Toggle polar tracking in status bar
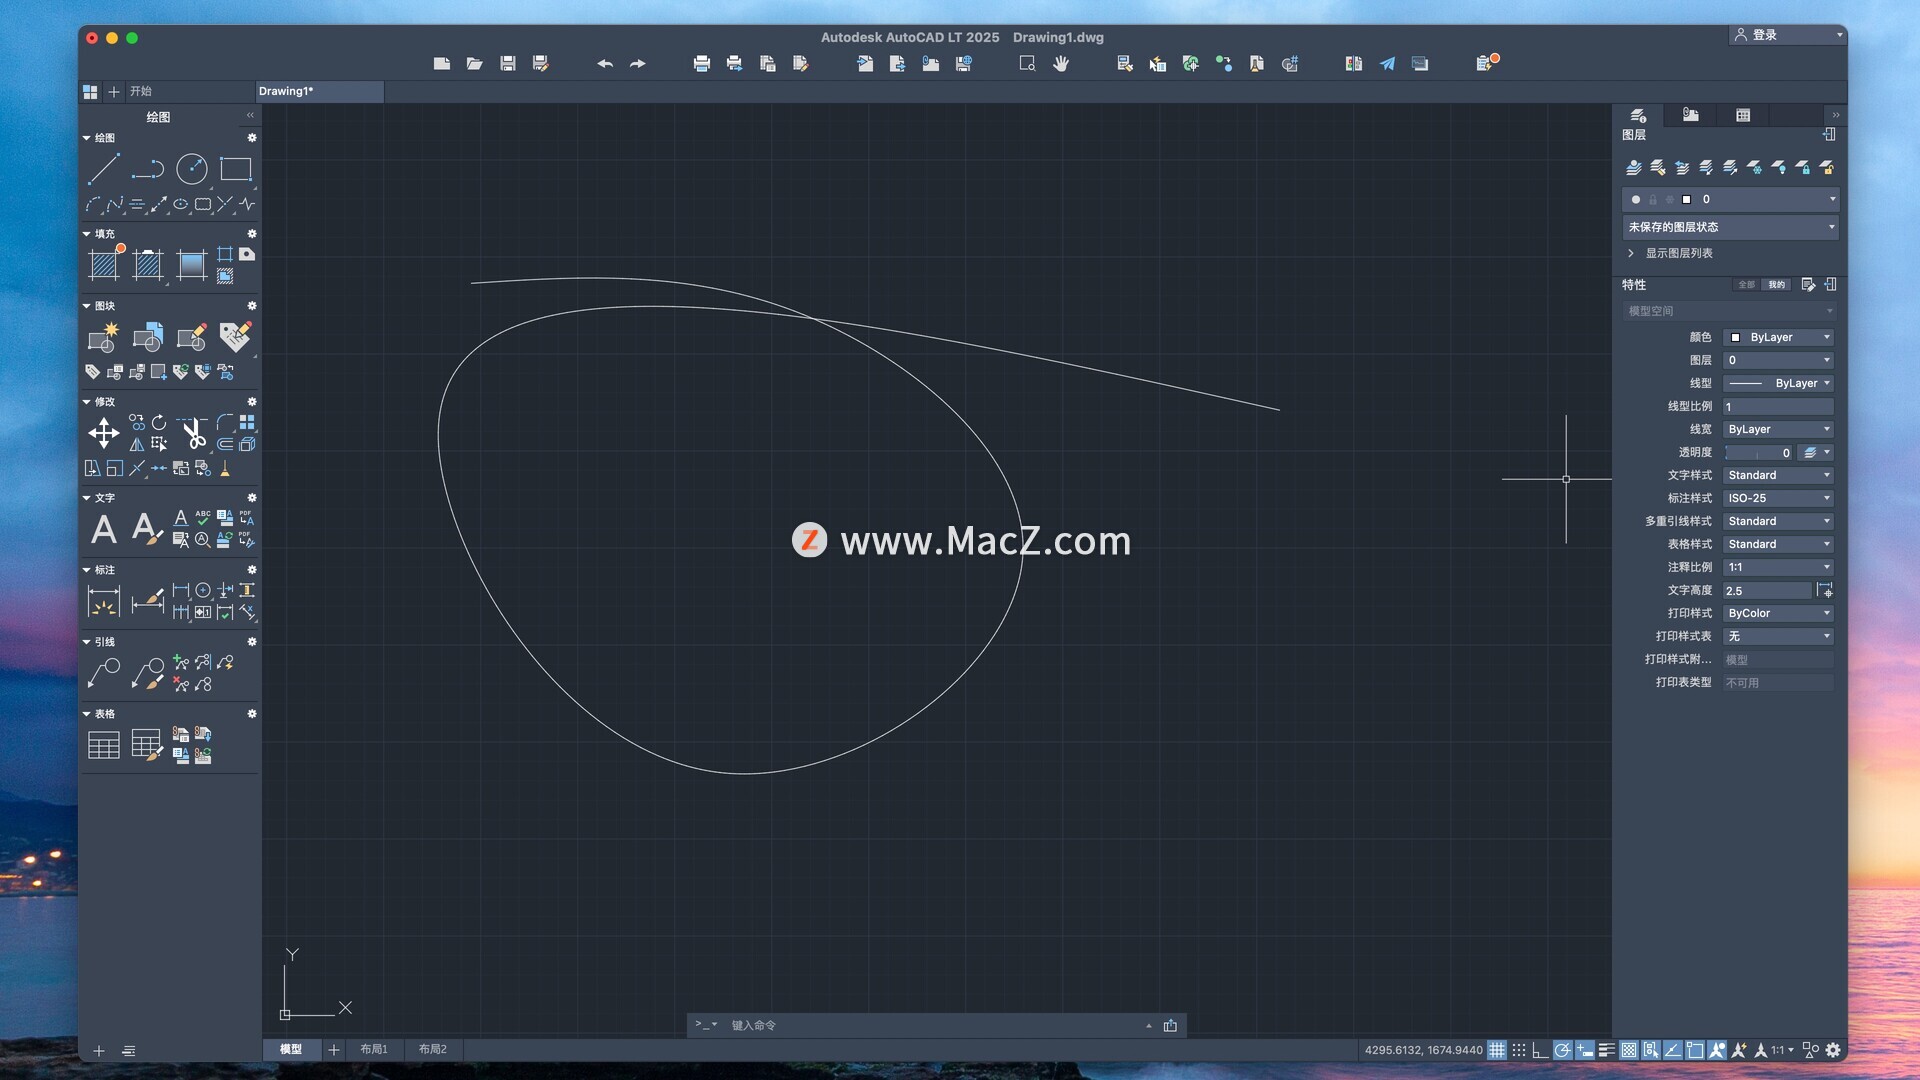 click(1562, 1050)
